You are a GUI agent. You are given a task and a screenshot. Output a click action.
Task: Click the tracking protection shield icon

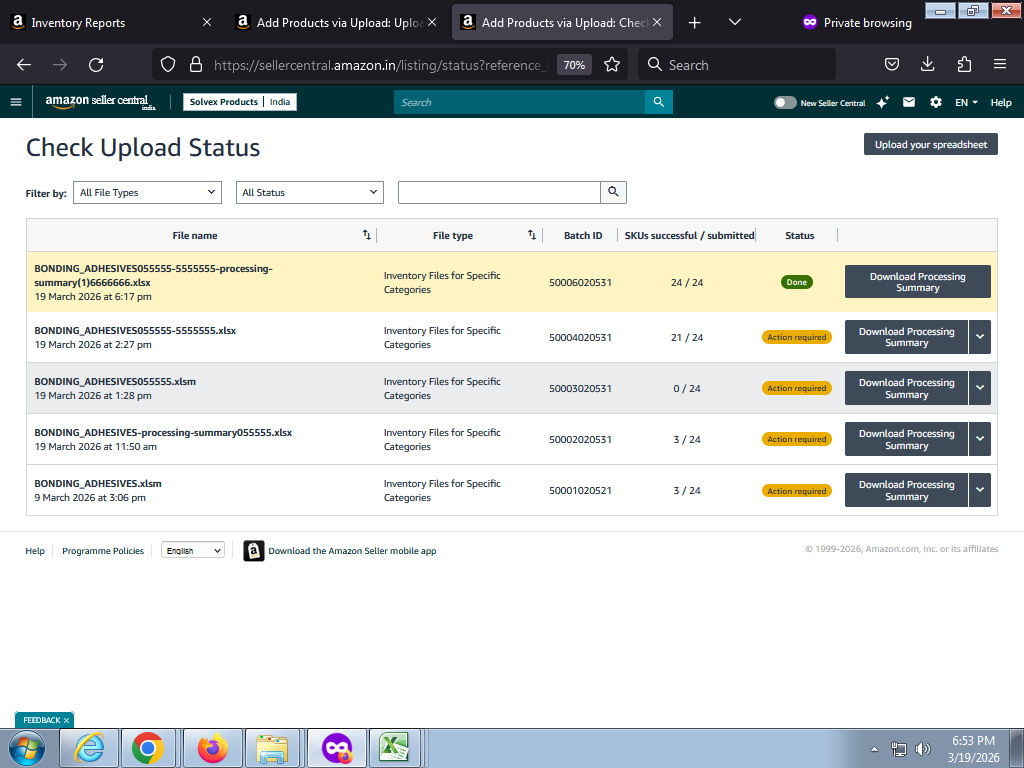(168, 65)
